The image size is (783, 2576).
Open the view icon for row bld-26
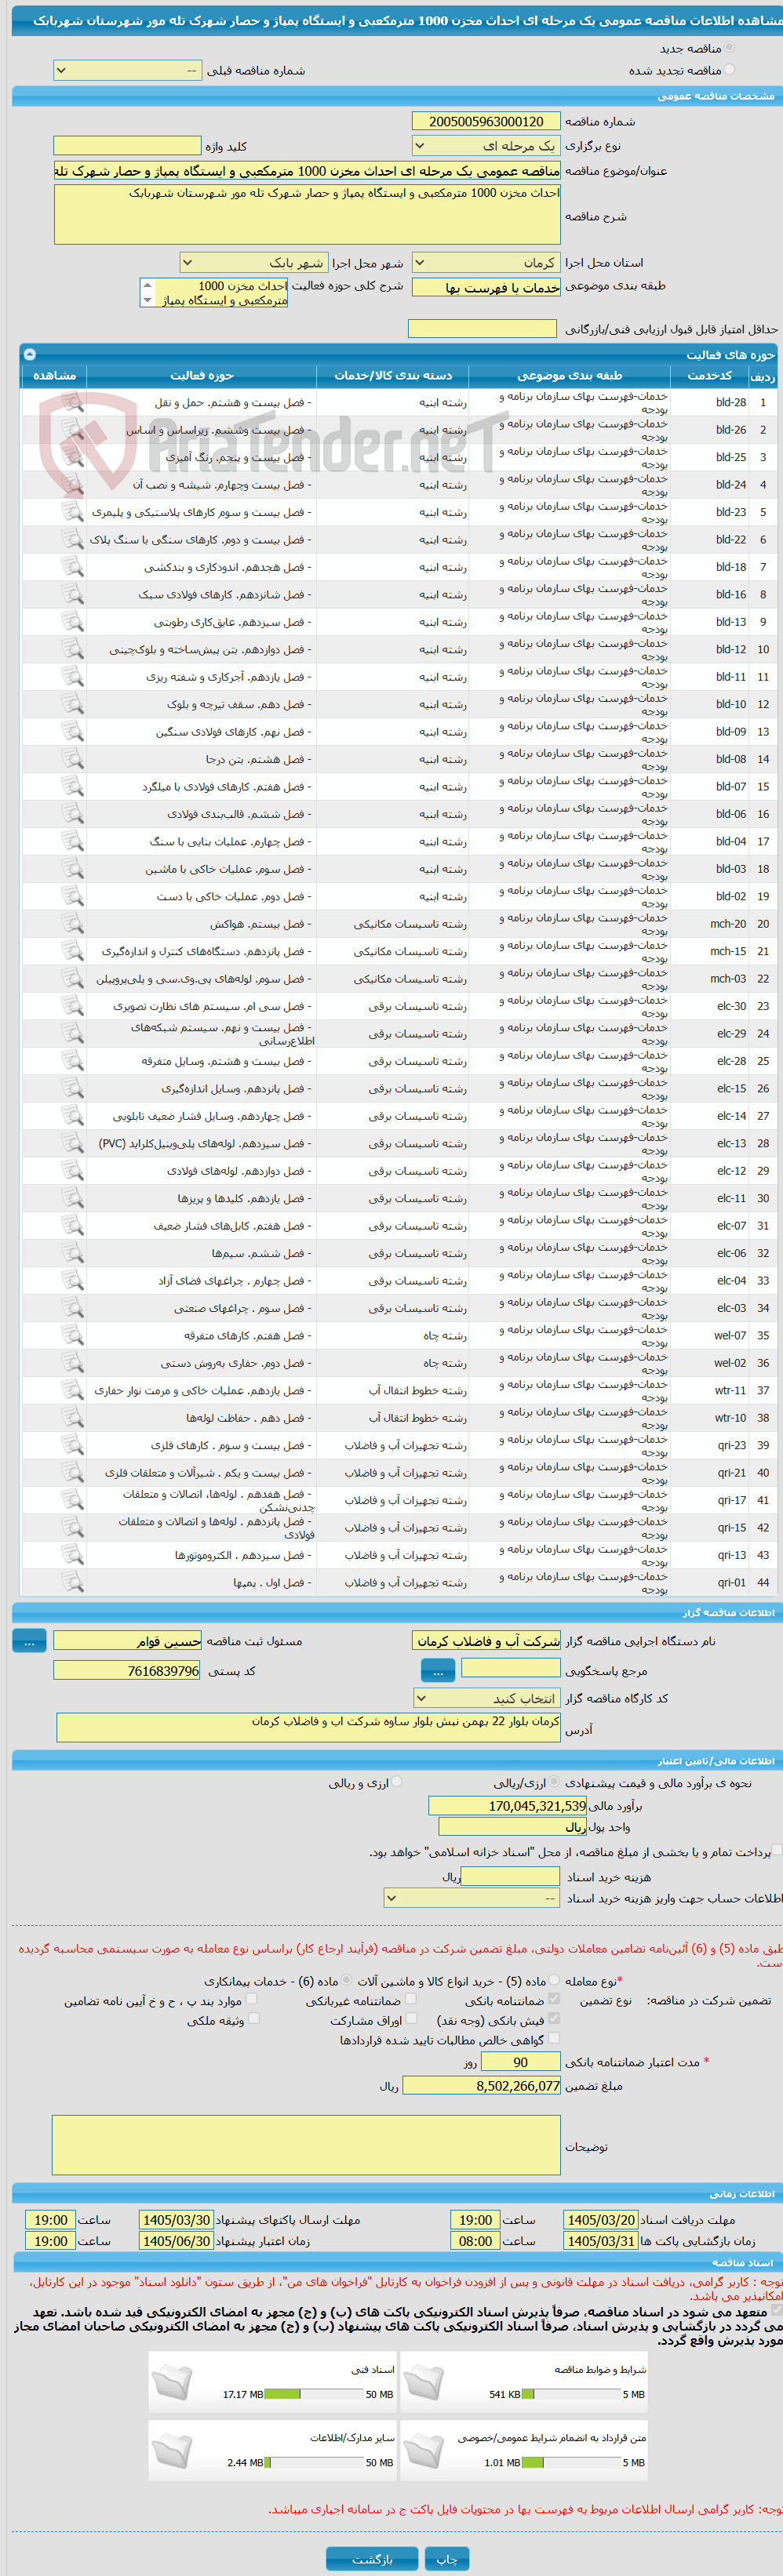(x=72, y=430)
